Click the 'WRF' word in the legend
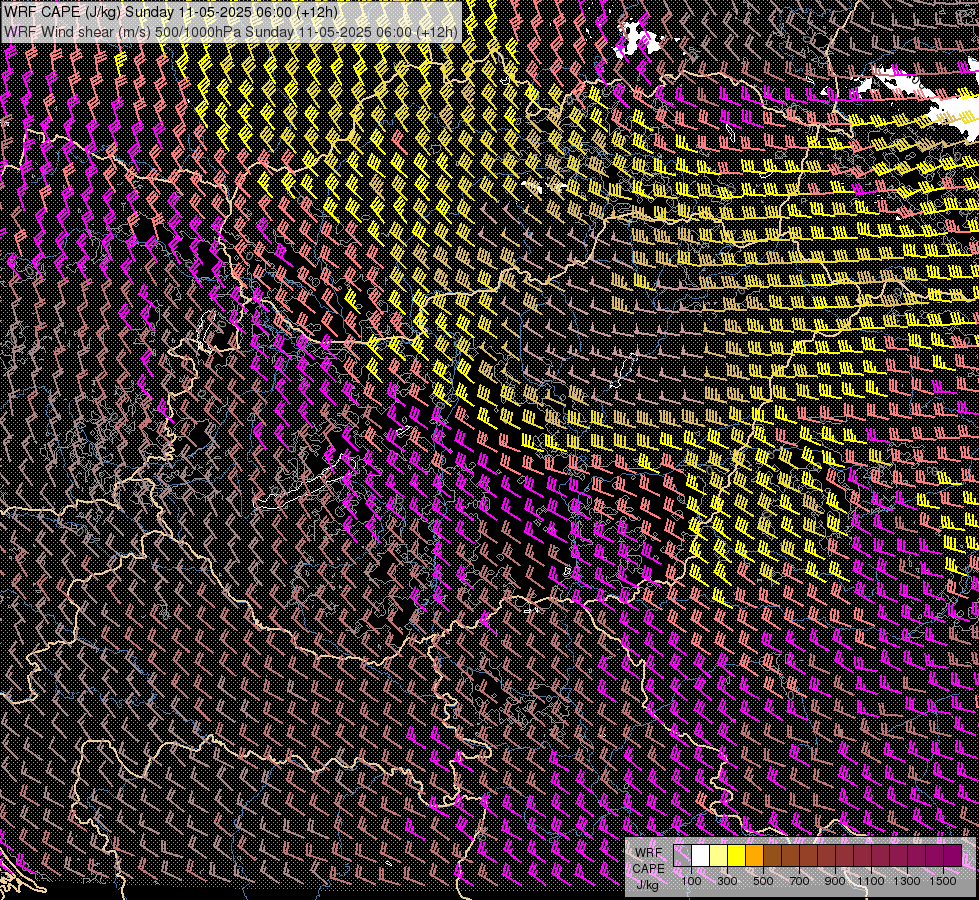The image size is (979, 900). pyautogui.click(x=649, y=853)
